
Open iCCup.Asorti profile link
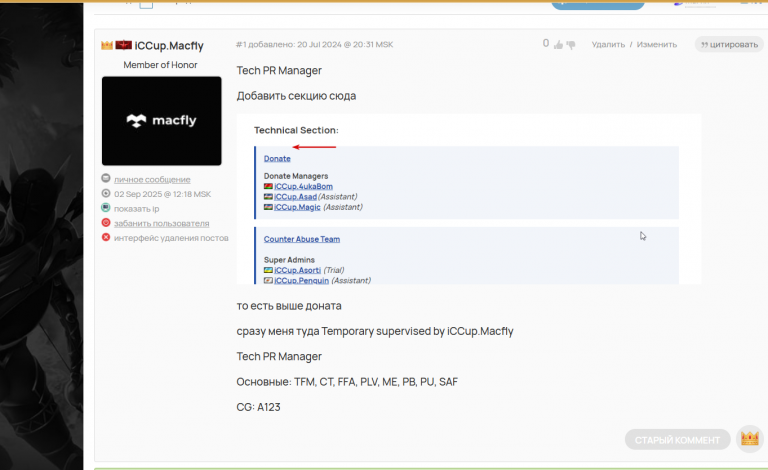(297, 270)
